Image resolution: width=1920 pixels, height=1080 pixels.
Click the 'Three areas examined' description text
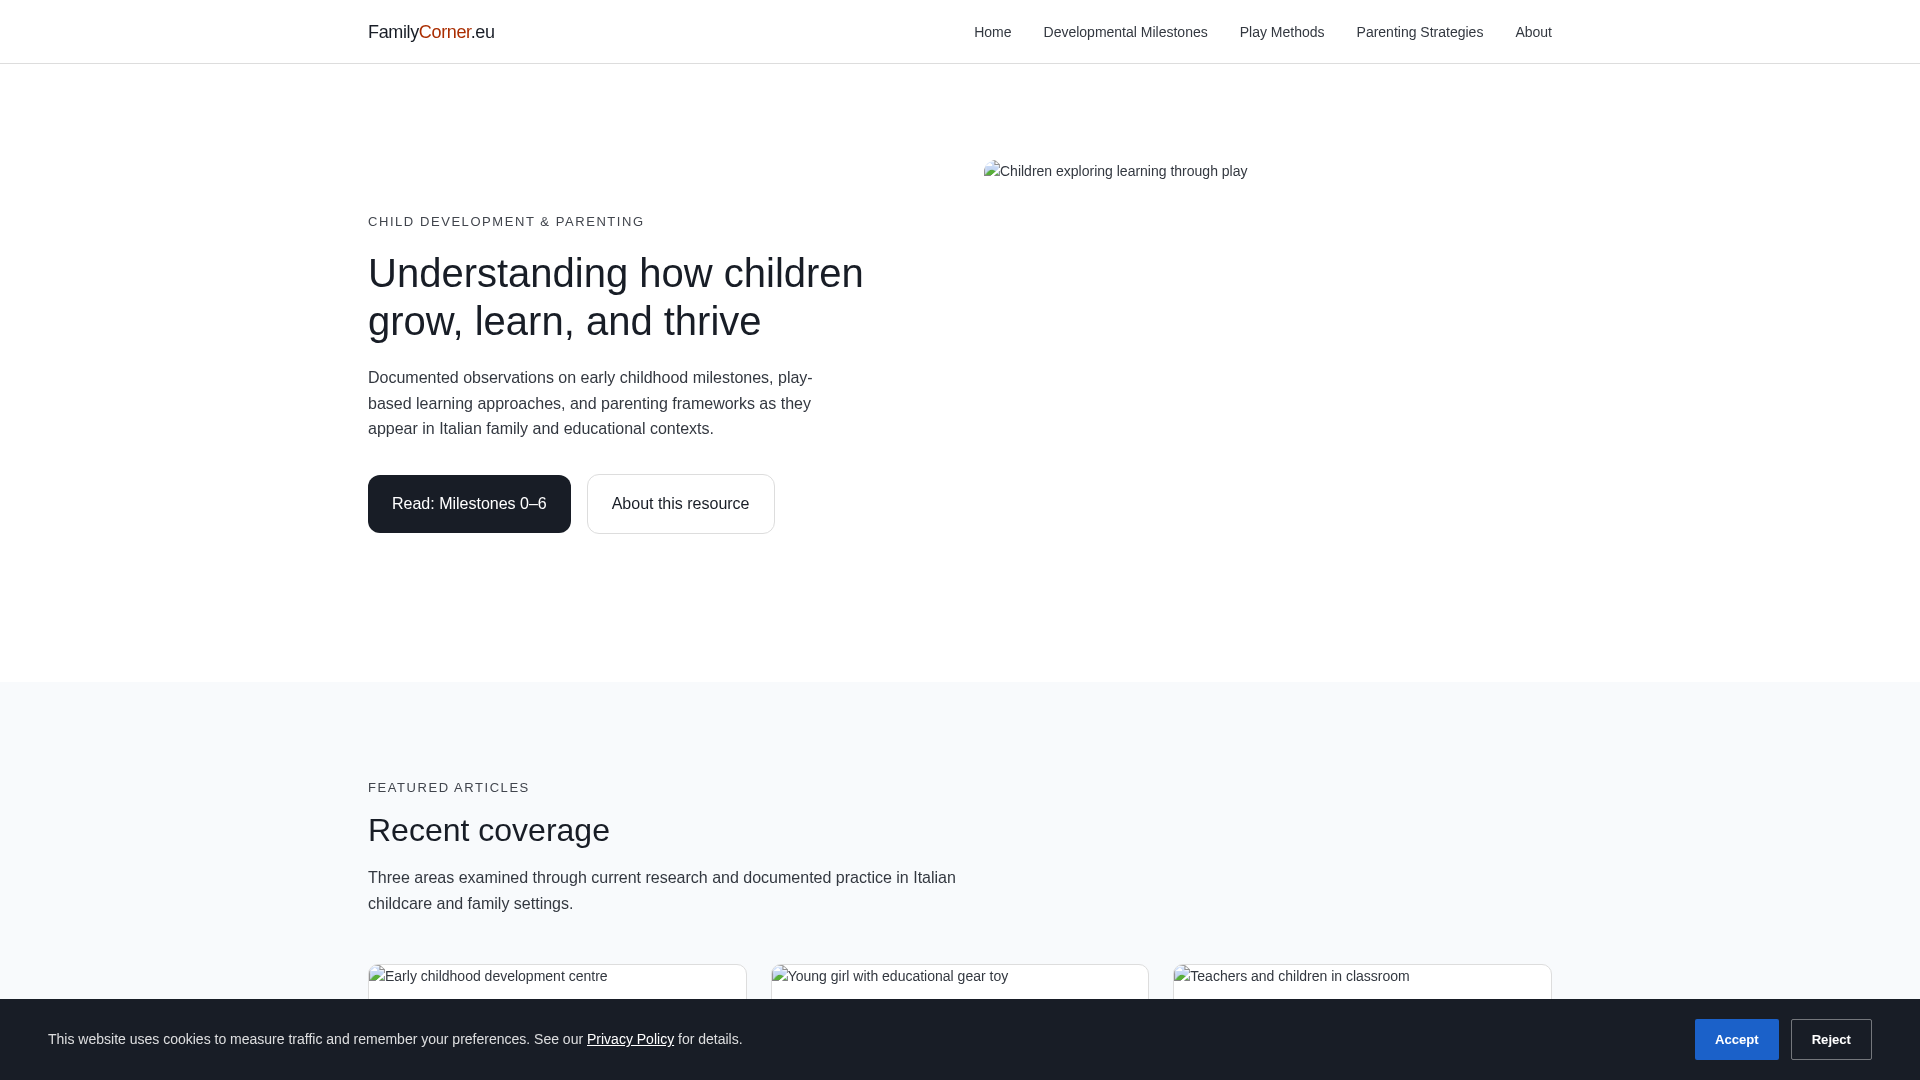tap(662, 890)
